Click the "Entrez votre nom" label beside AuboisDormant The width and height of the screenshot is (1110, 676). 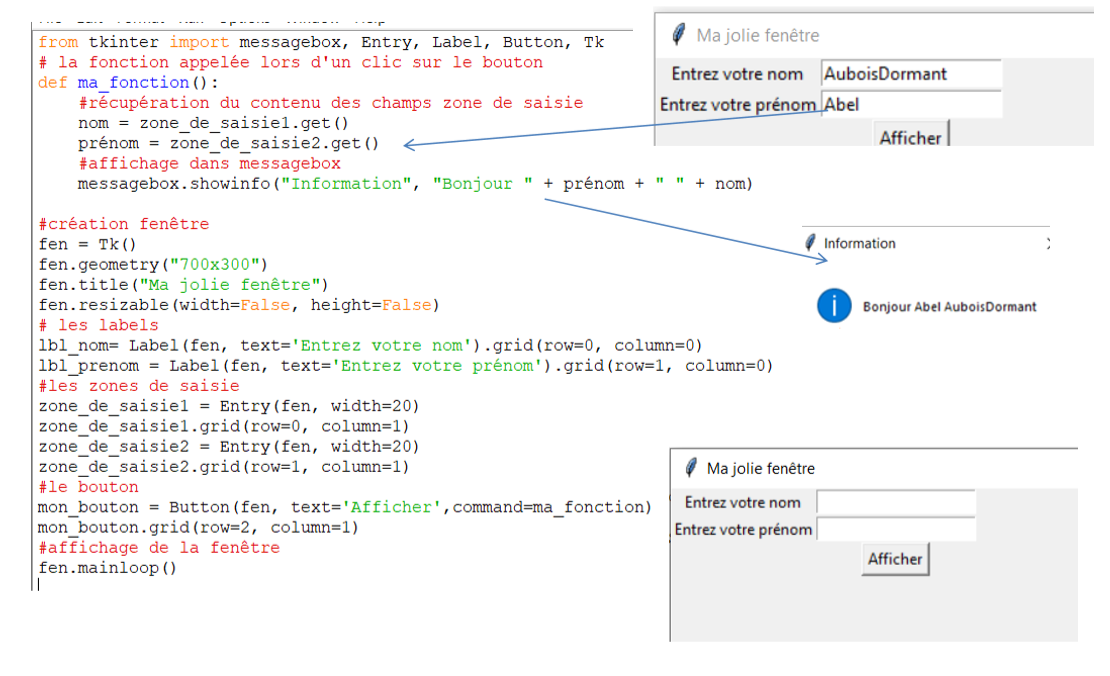pos(737,74)
